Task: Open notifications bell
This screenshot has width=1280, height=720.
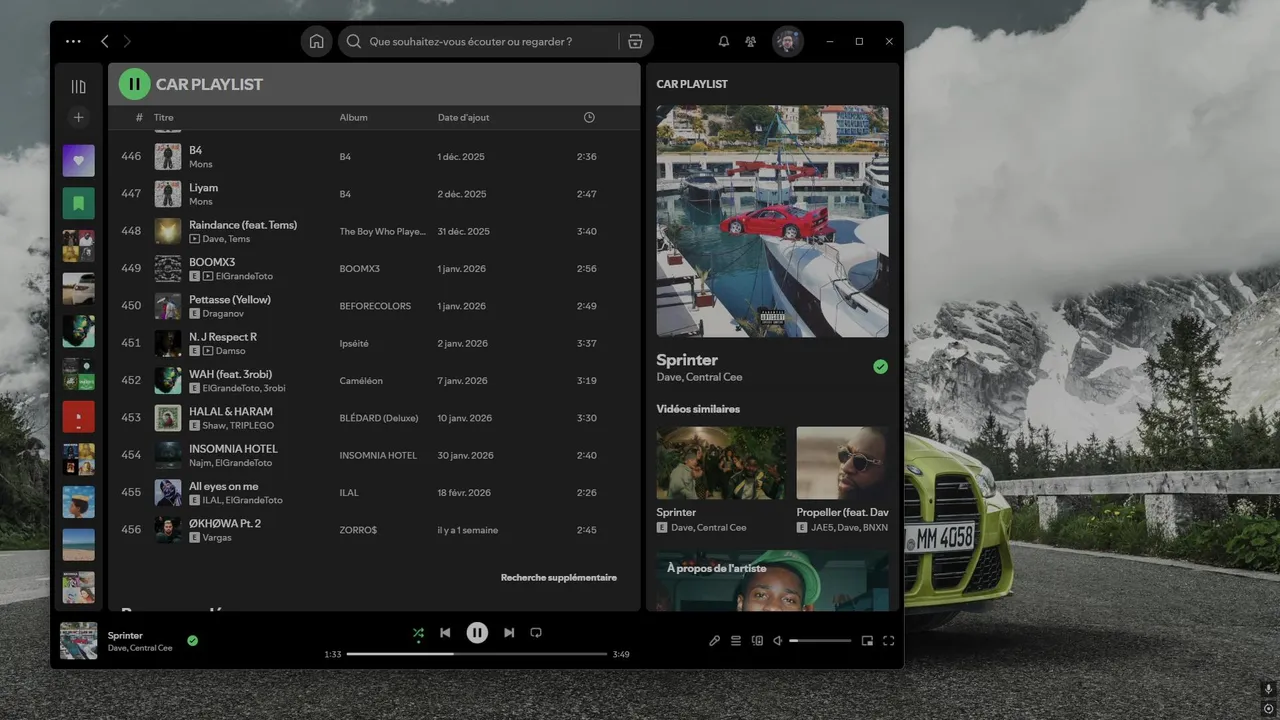Action: pos(724,42)
